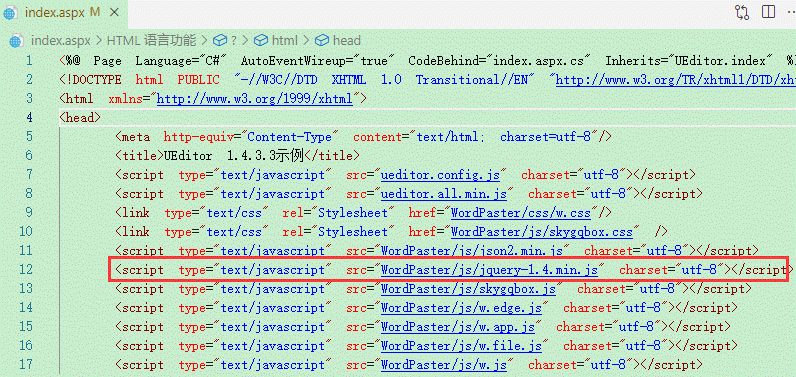Follow the WordPaster/js/jquery-1.4.min.js link

(490, 270)
